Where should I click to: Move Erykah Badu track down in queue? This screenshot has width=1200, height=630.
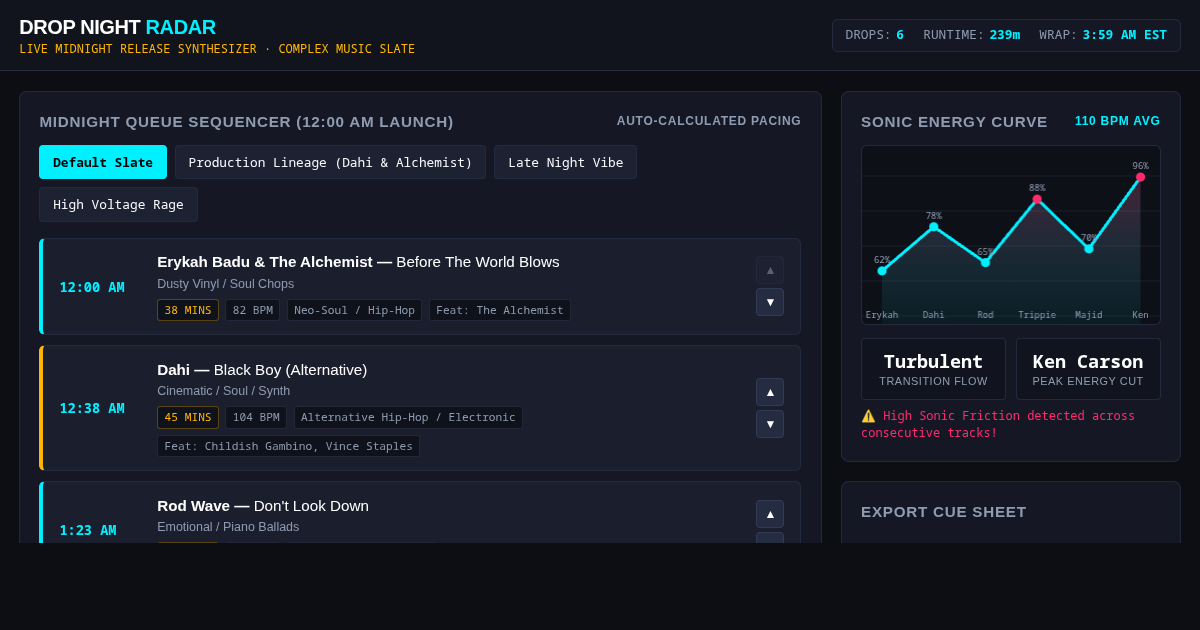(x=770, y=302)
